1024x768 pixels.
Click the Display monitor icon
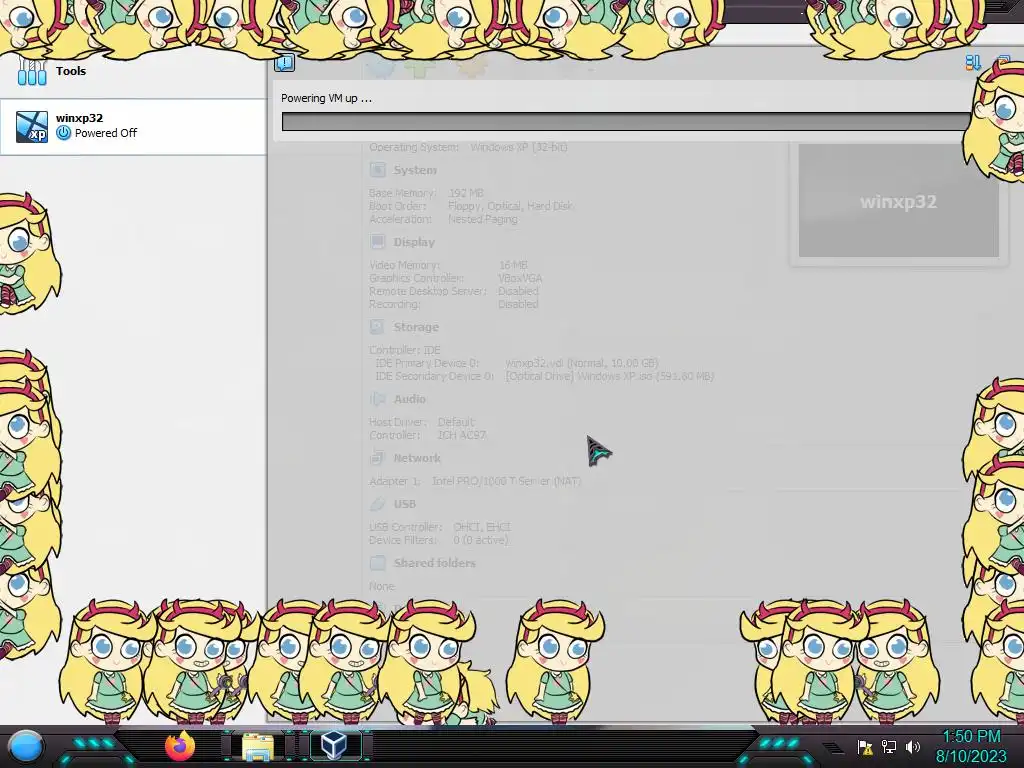tap(377, 242)
